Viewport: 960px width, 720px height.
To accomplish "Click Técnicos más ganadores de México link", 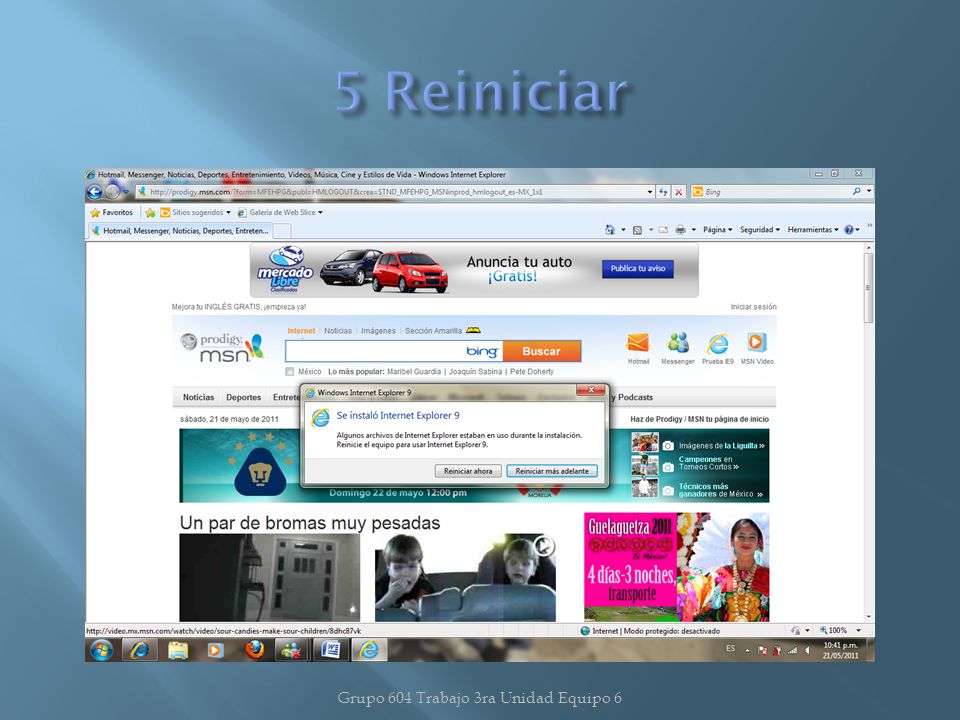I will (x=721, y=490).
